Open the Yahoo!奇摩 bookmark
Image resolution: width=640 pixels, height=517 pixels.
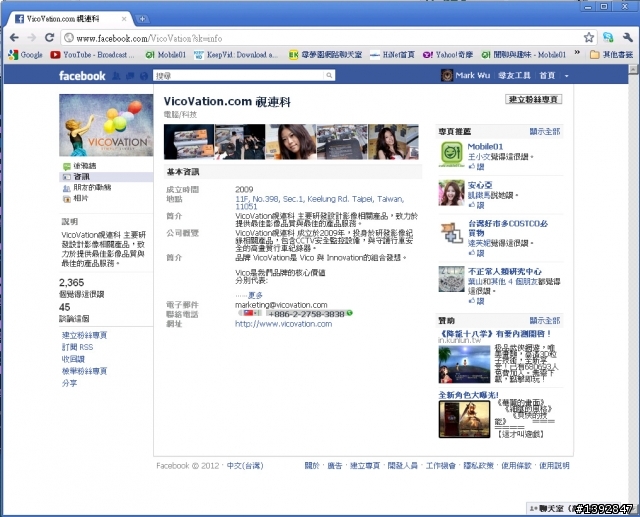pyautogui.click(x=448, y=55)
